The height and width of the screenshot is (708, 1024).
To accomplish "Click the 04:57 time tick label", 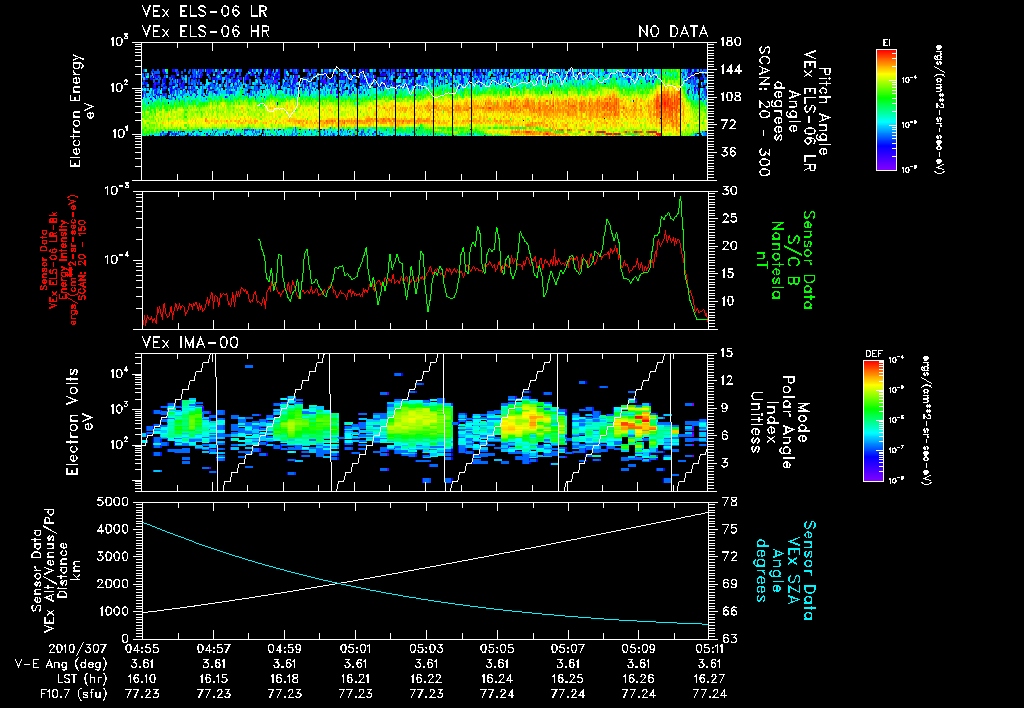I will 214,649.
